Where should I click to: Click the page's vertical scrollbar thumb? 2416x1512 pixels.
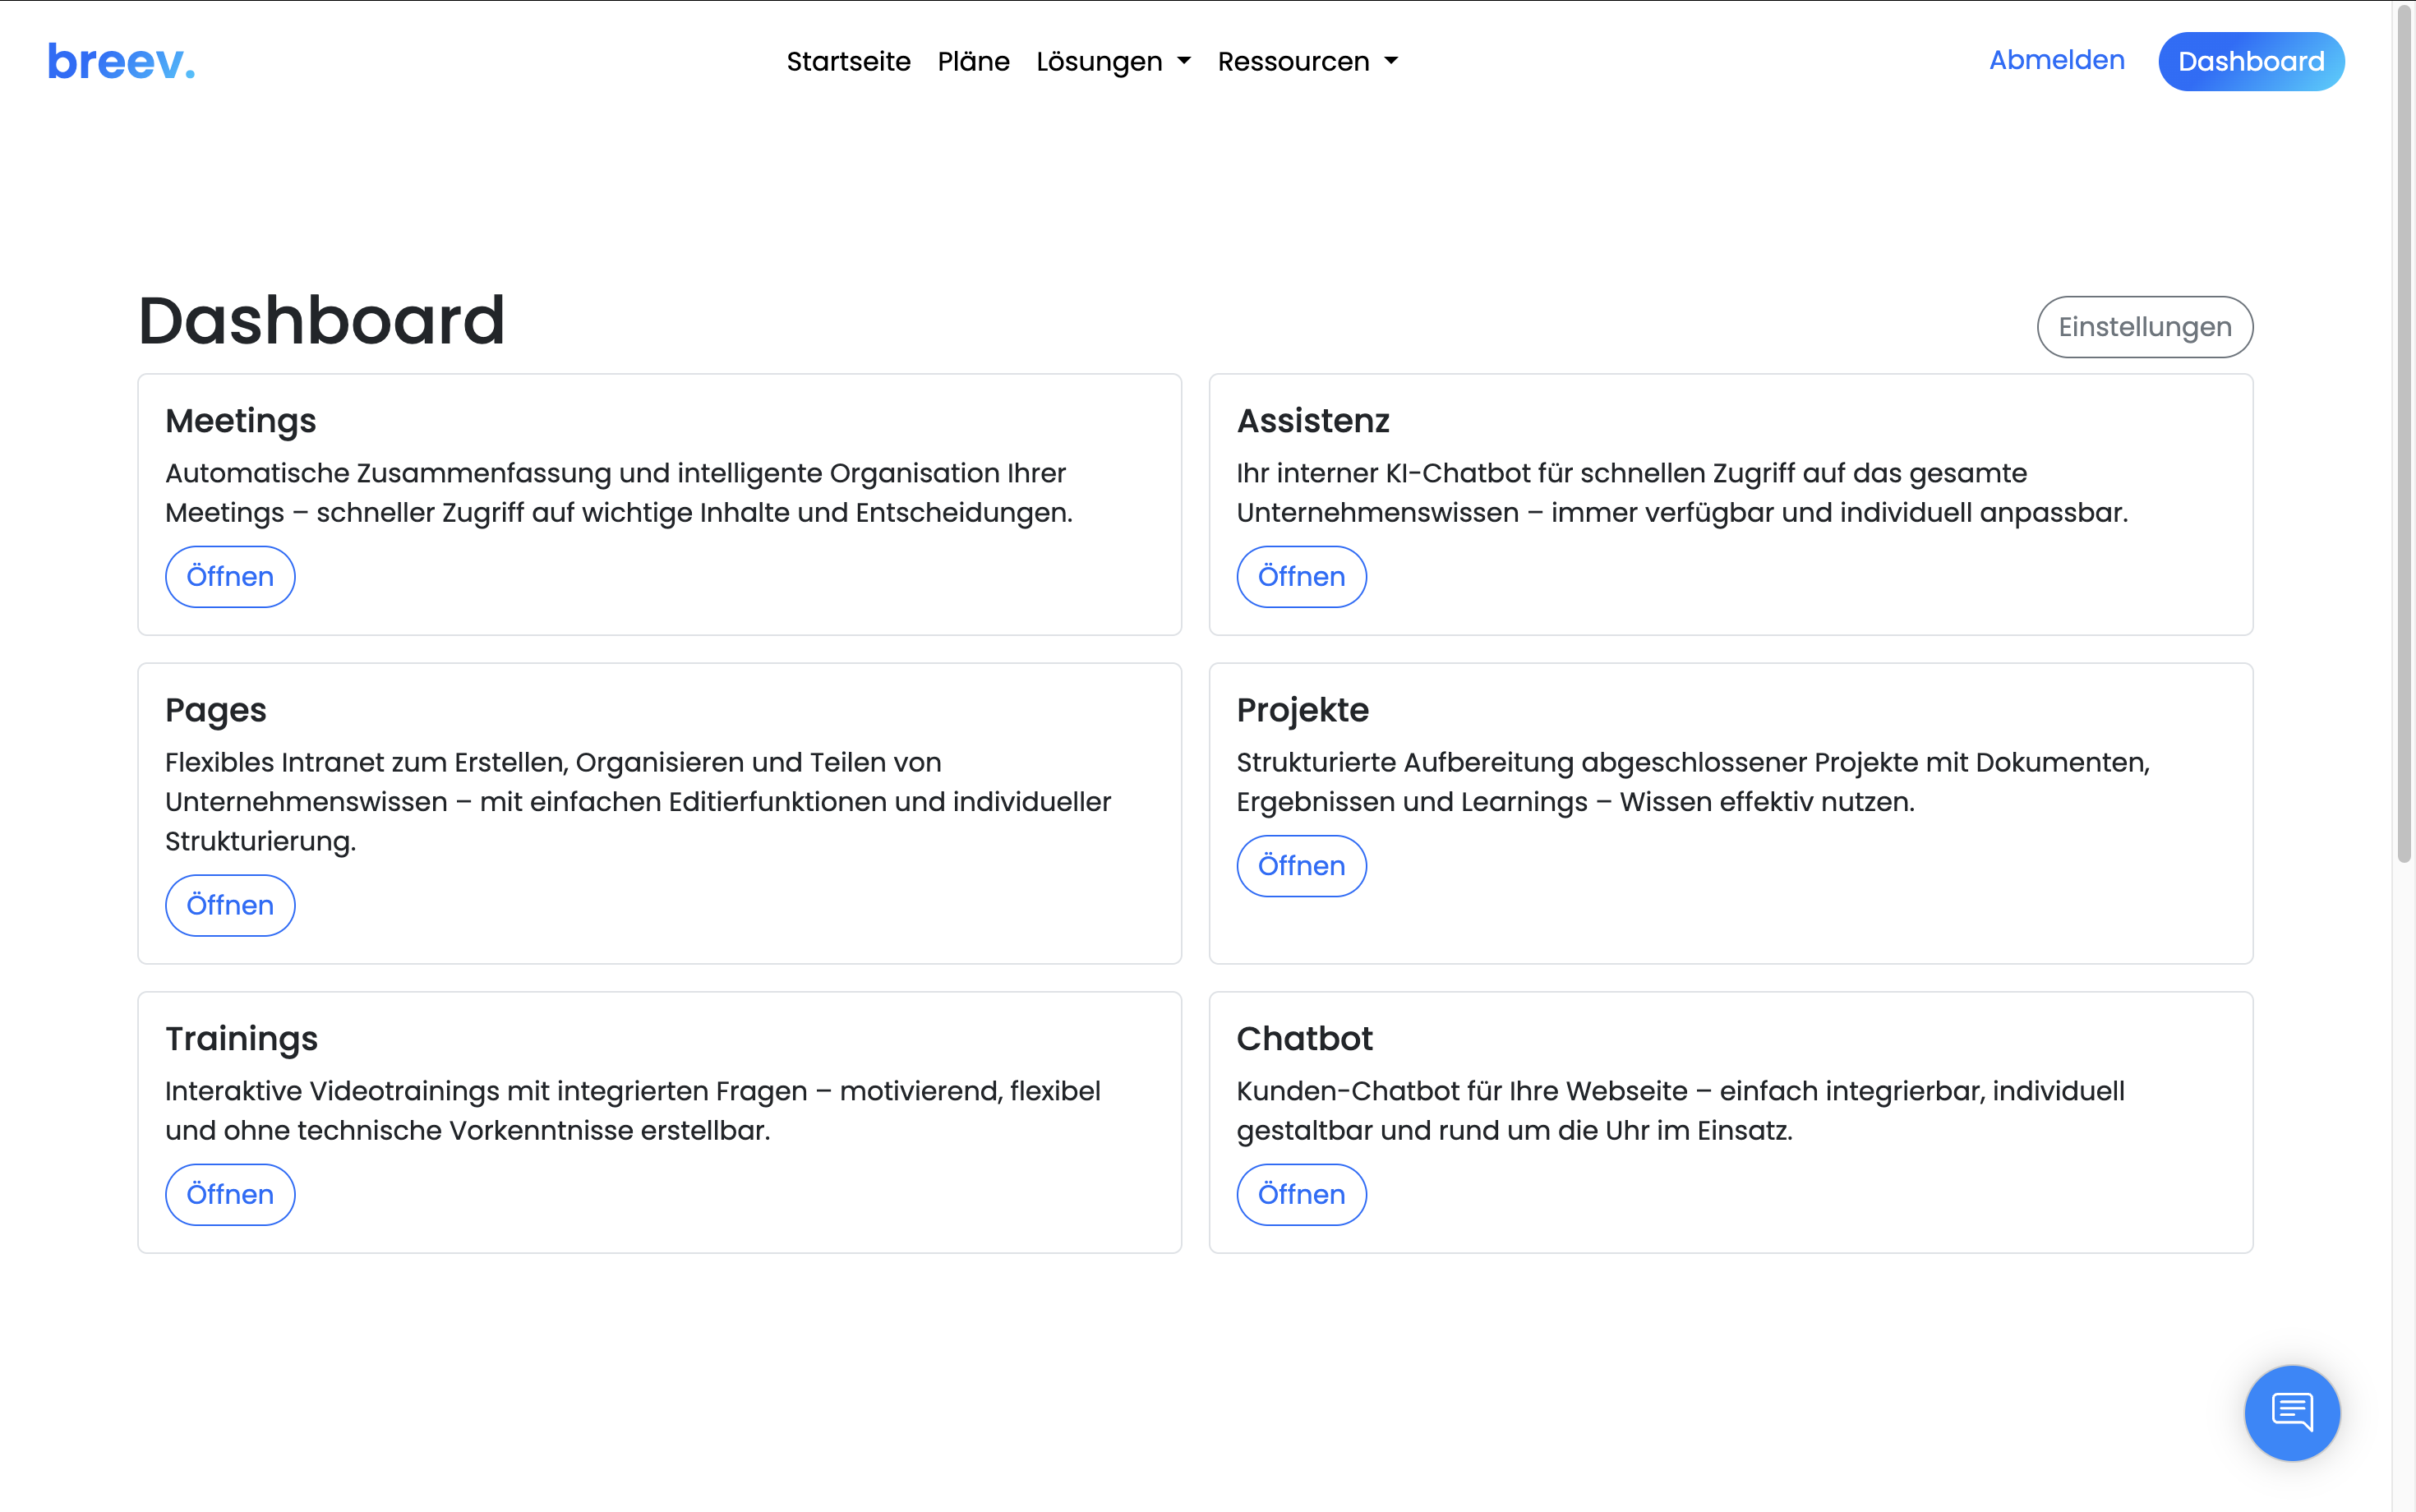coord(2404,430)
